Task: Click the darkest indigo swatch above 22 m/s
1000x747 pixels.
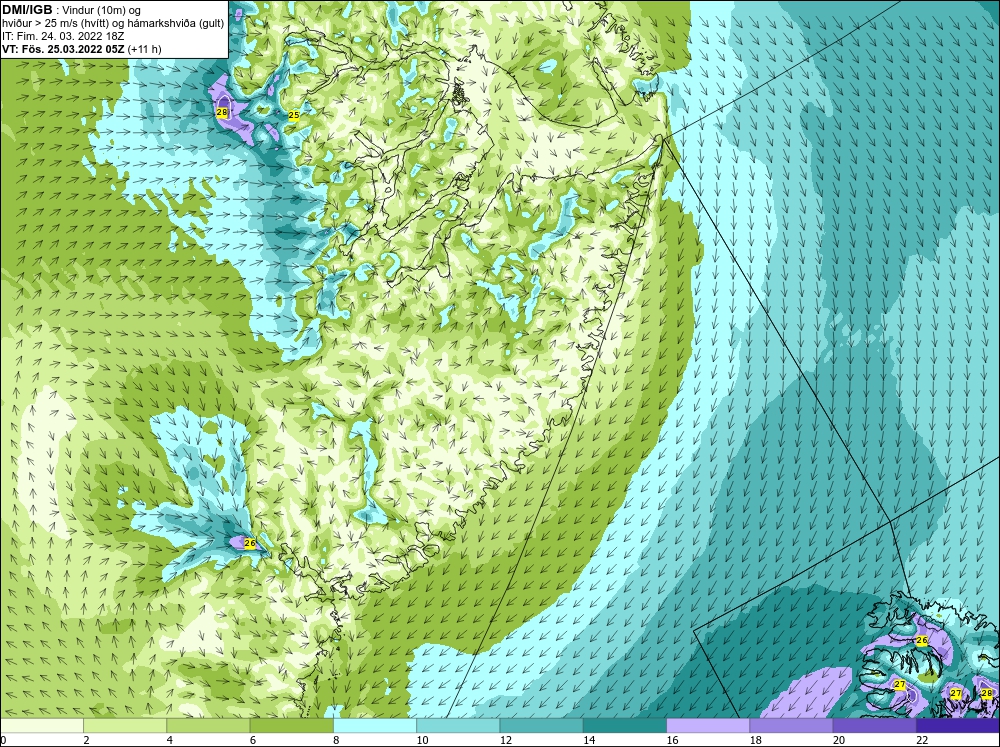Action: coord(957,726)
